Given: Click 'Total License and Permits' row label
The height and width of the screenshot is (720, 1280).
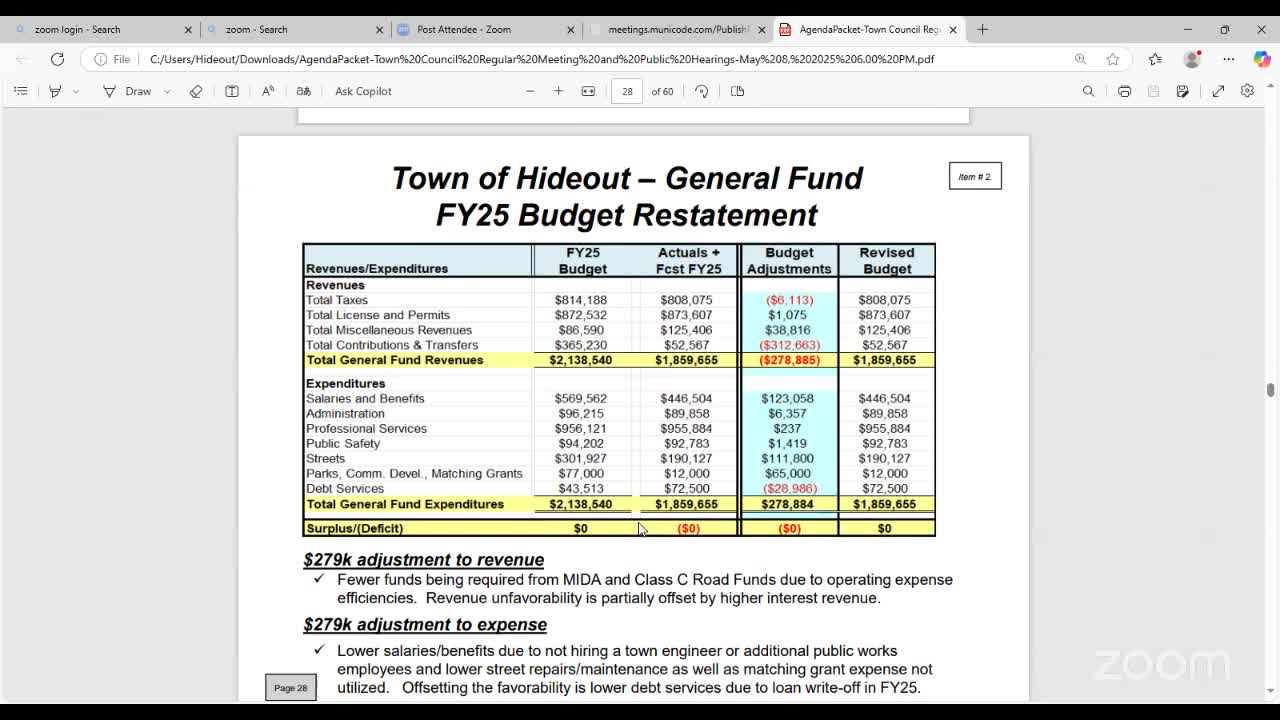Looking at the screenshot, I should pos(378,315).
